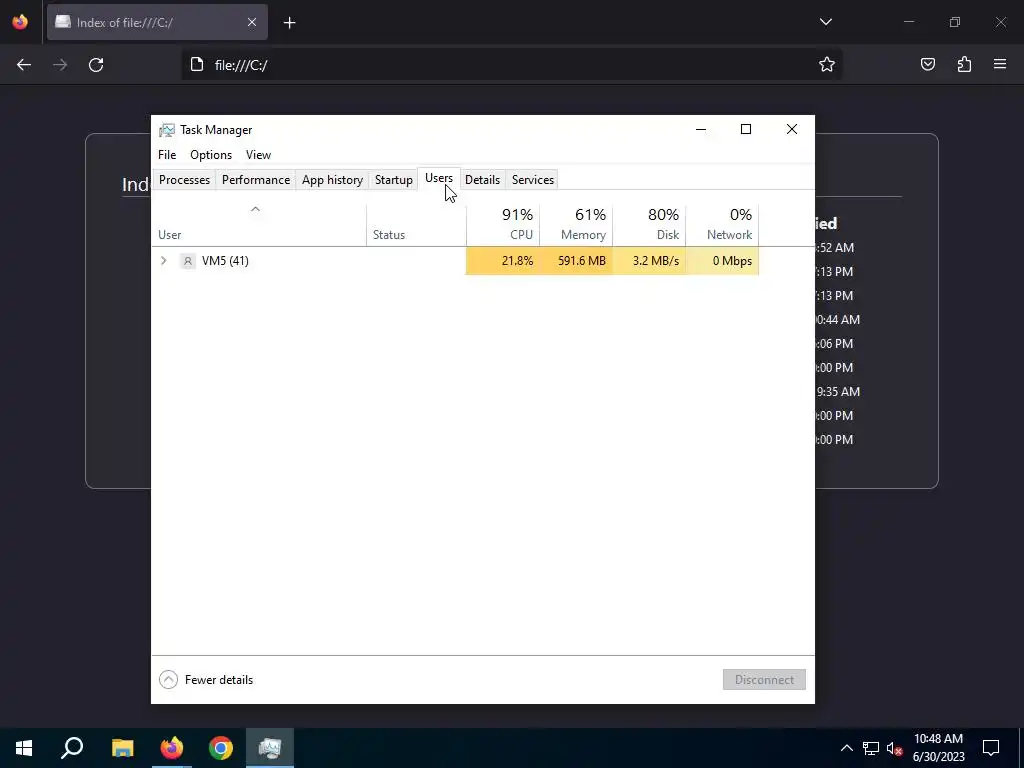Switch to Firefox on the taskbar
The image size is (1024, 768).
(x=172, y=748)
